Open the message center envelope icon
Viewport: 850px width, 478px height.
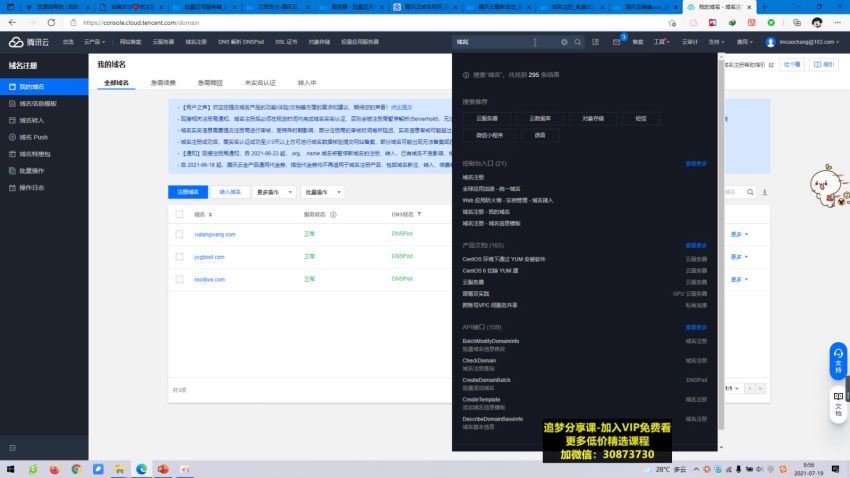tap(616, 42)
